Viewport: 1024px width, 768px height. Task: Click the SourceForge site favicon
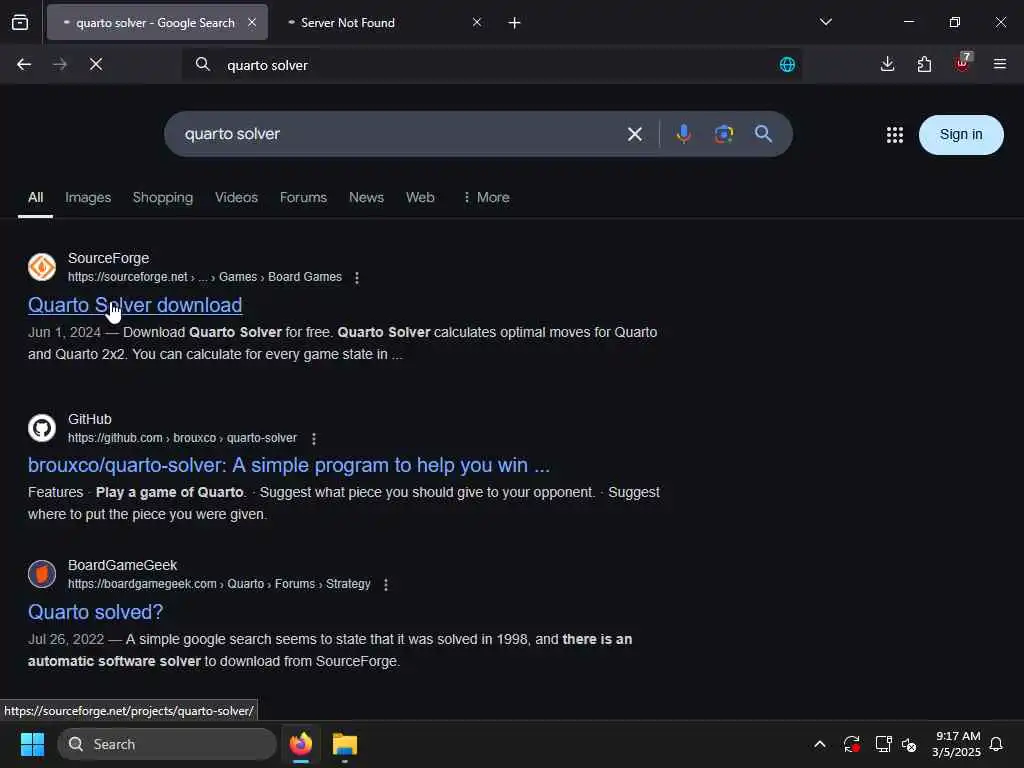(42, 267)
